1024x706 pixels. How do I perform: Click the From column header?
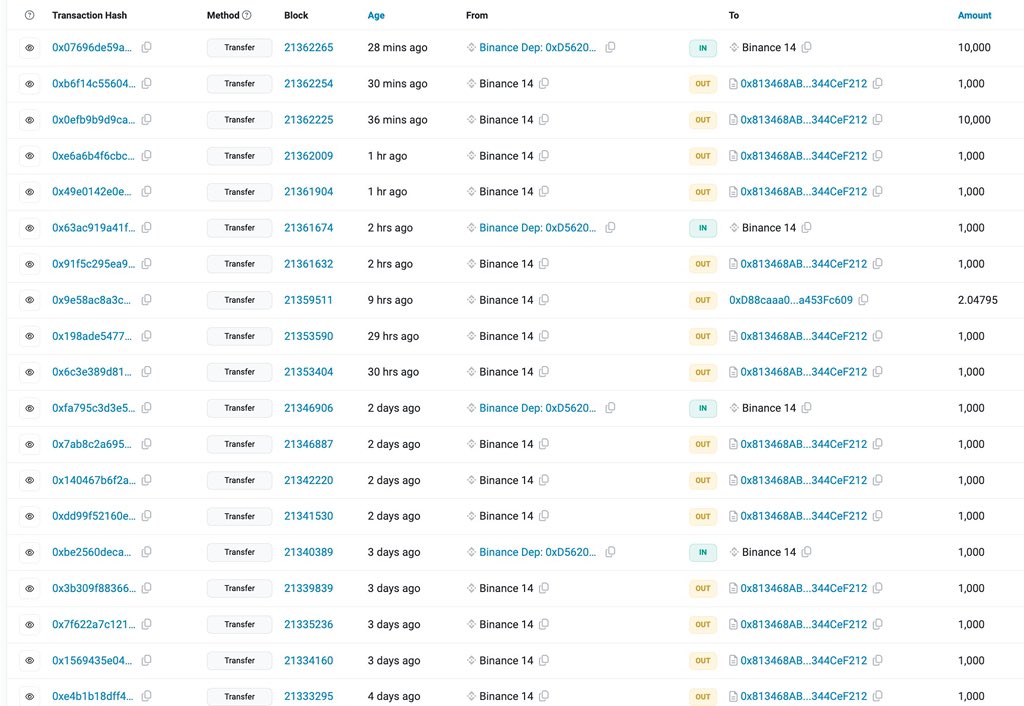pos(477,15)
